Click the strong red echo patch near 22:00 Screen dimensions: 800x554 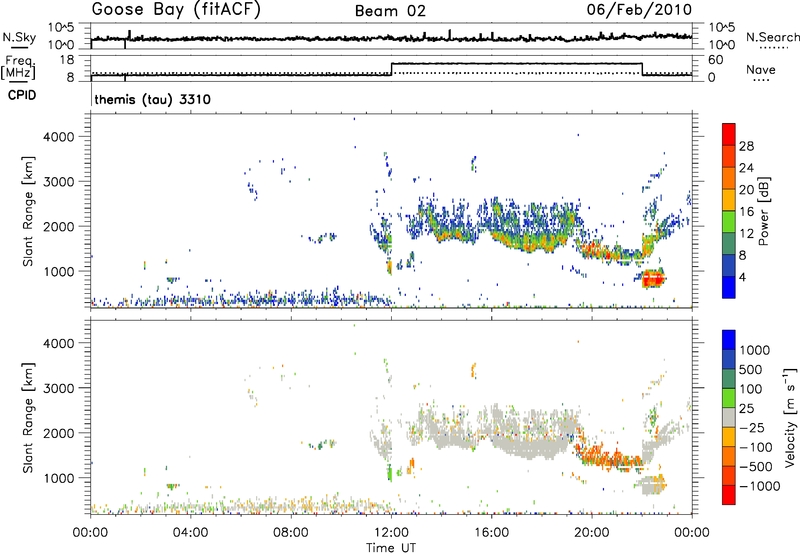coord(654,279)
